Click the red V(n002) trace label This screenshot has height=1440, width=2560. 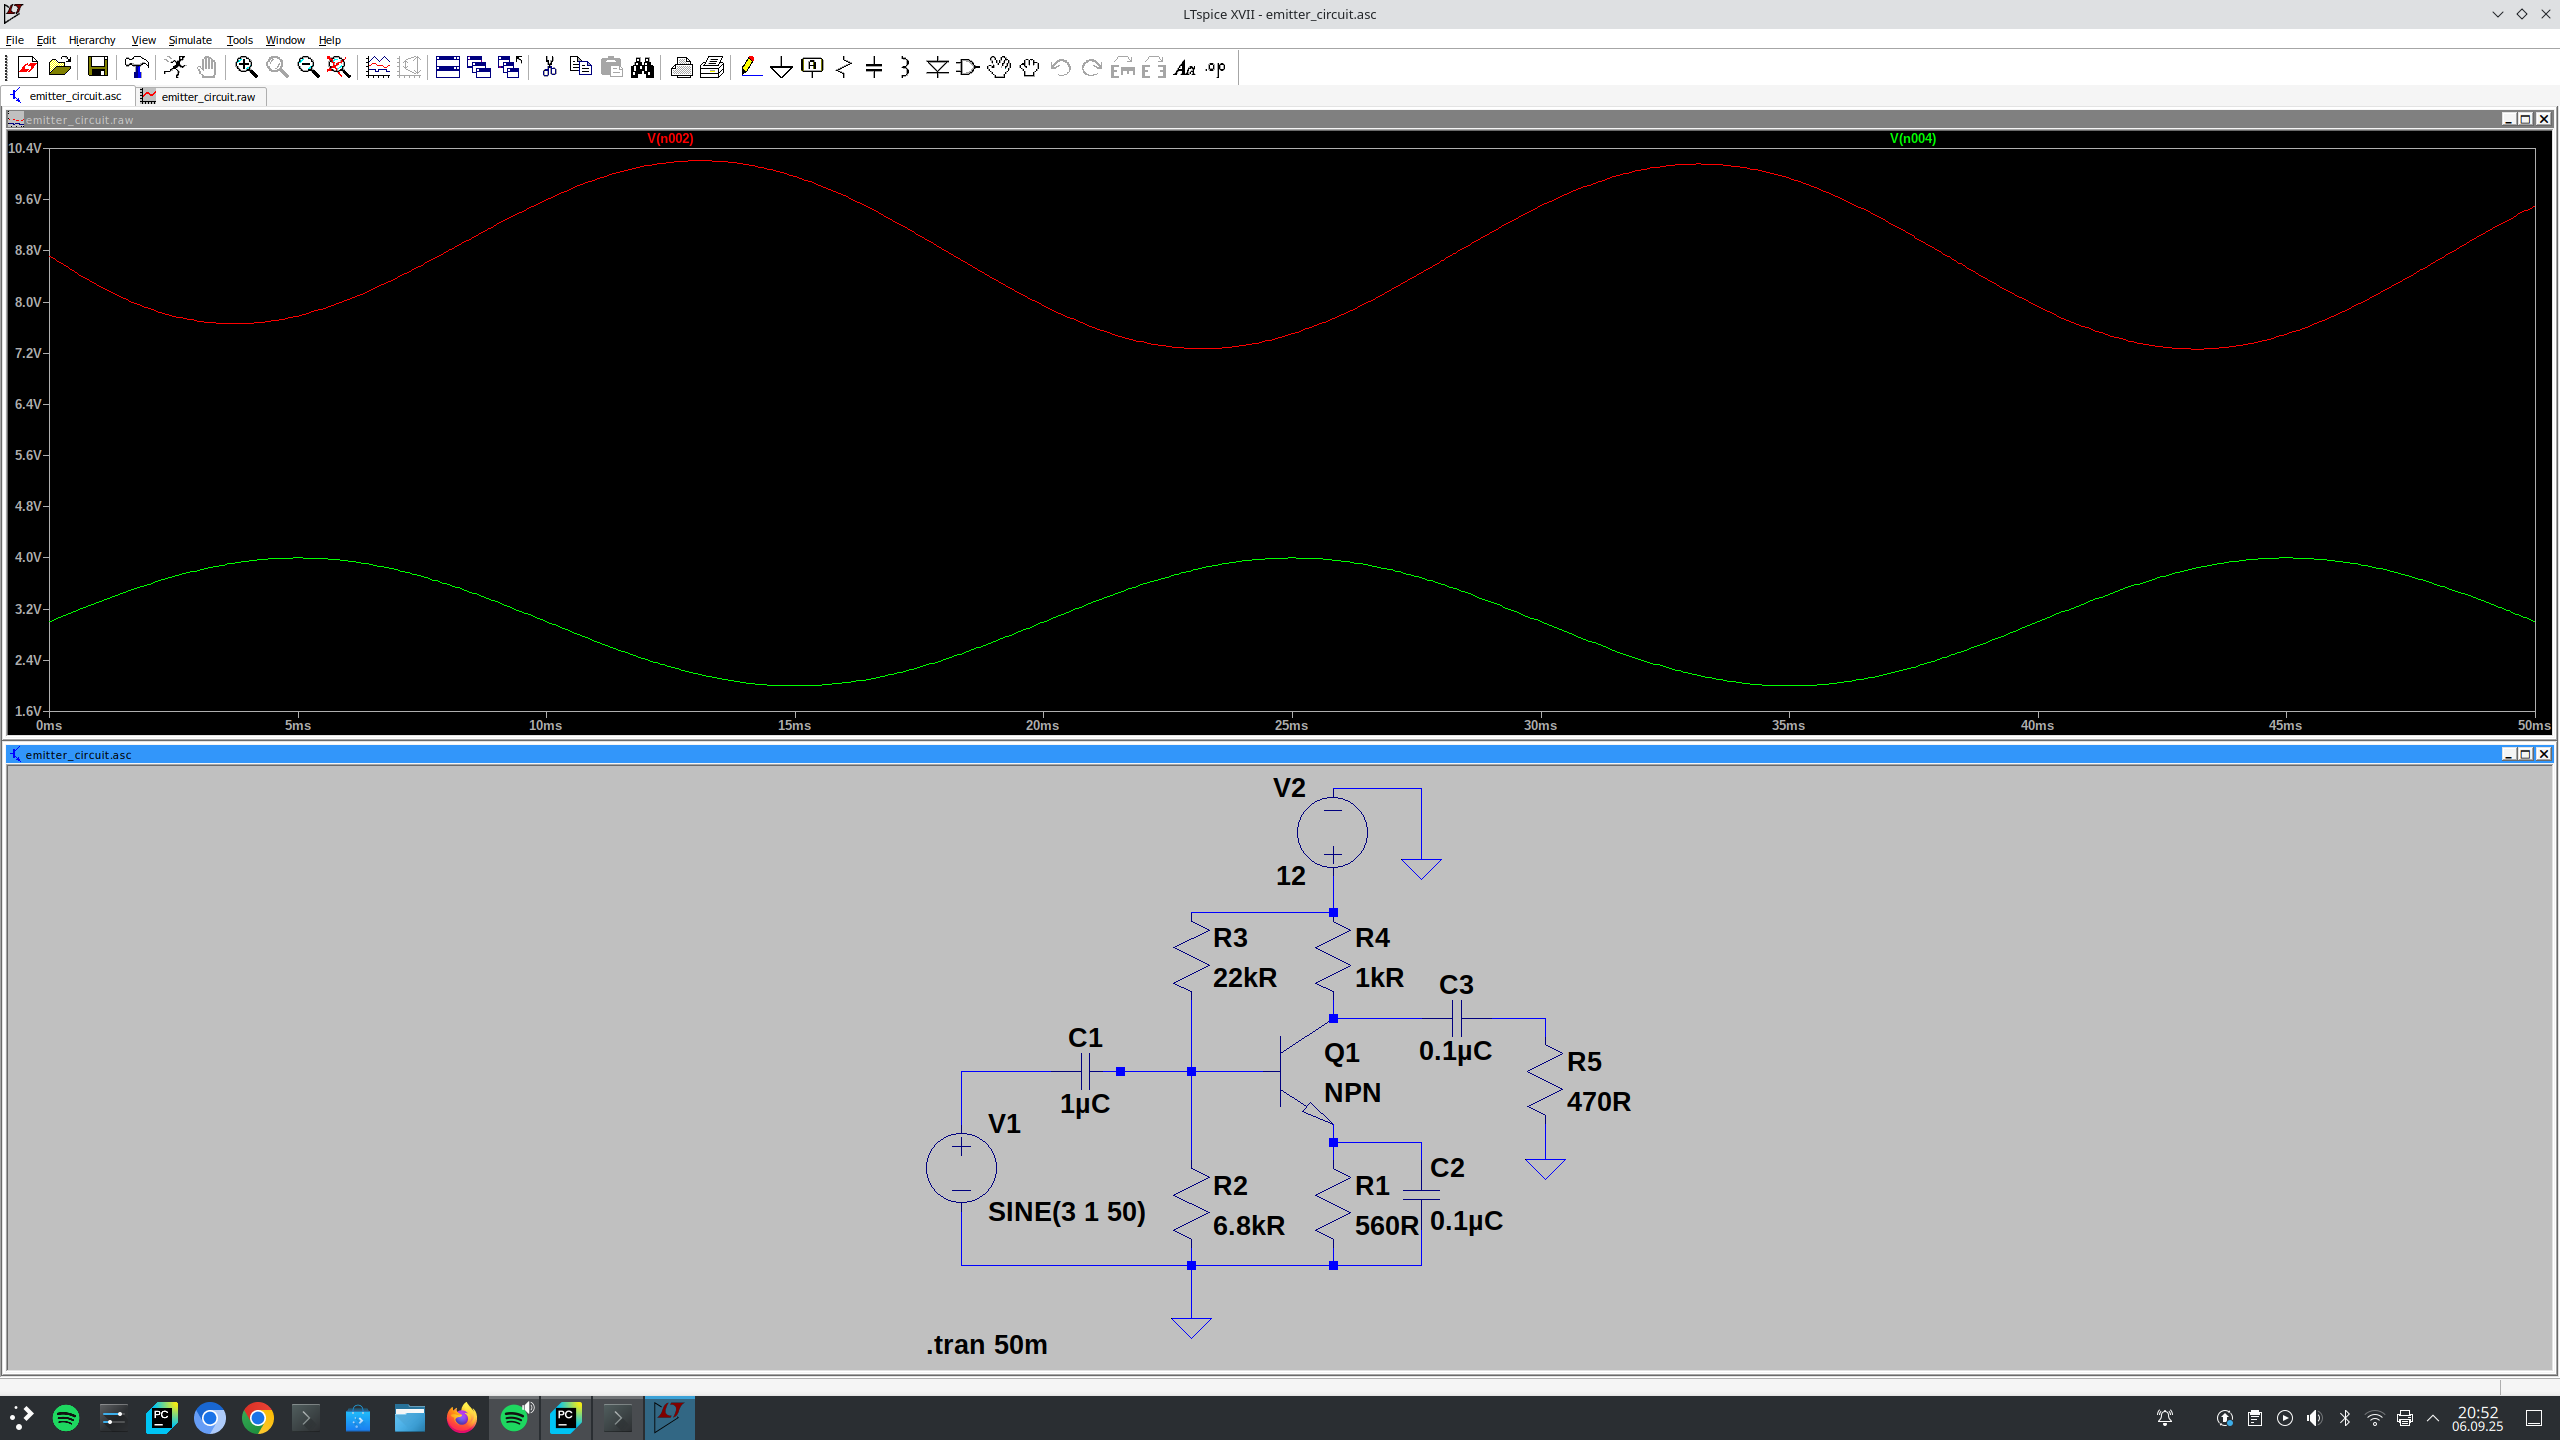pos(668,139)
